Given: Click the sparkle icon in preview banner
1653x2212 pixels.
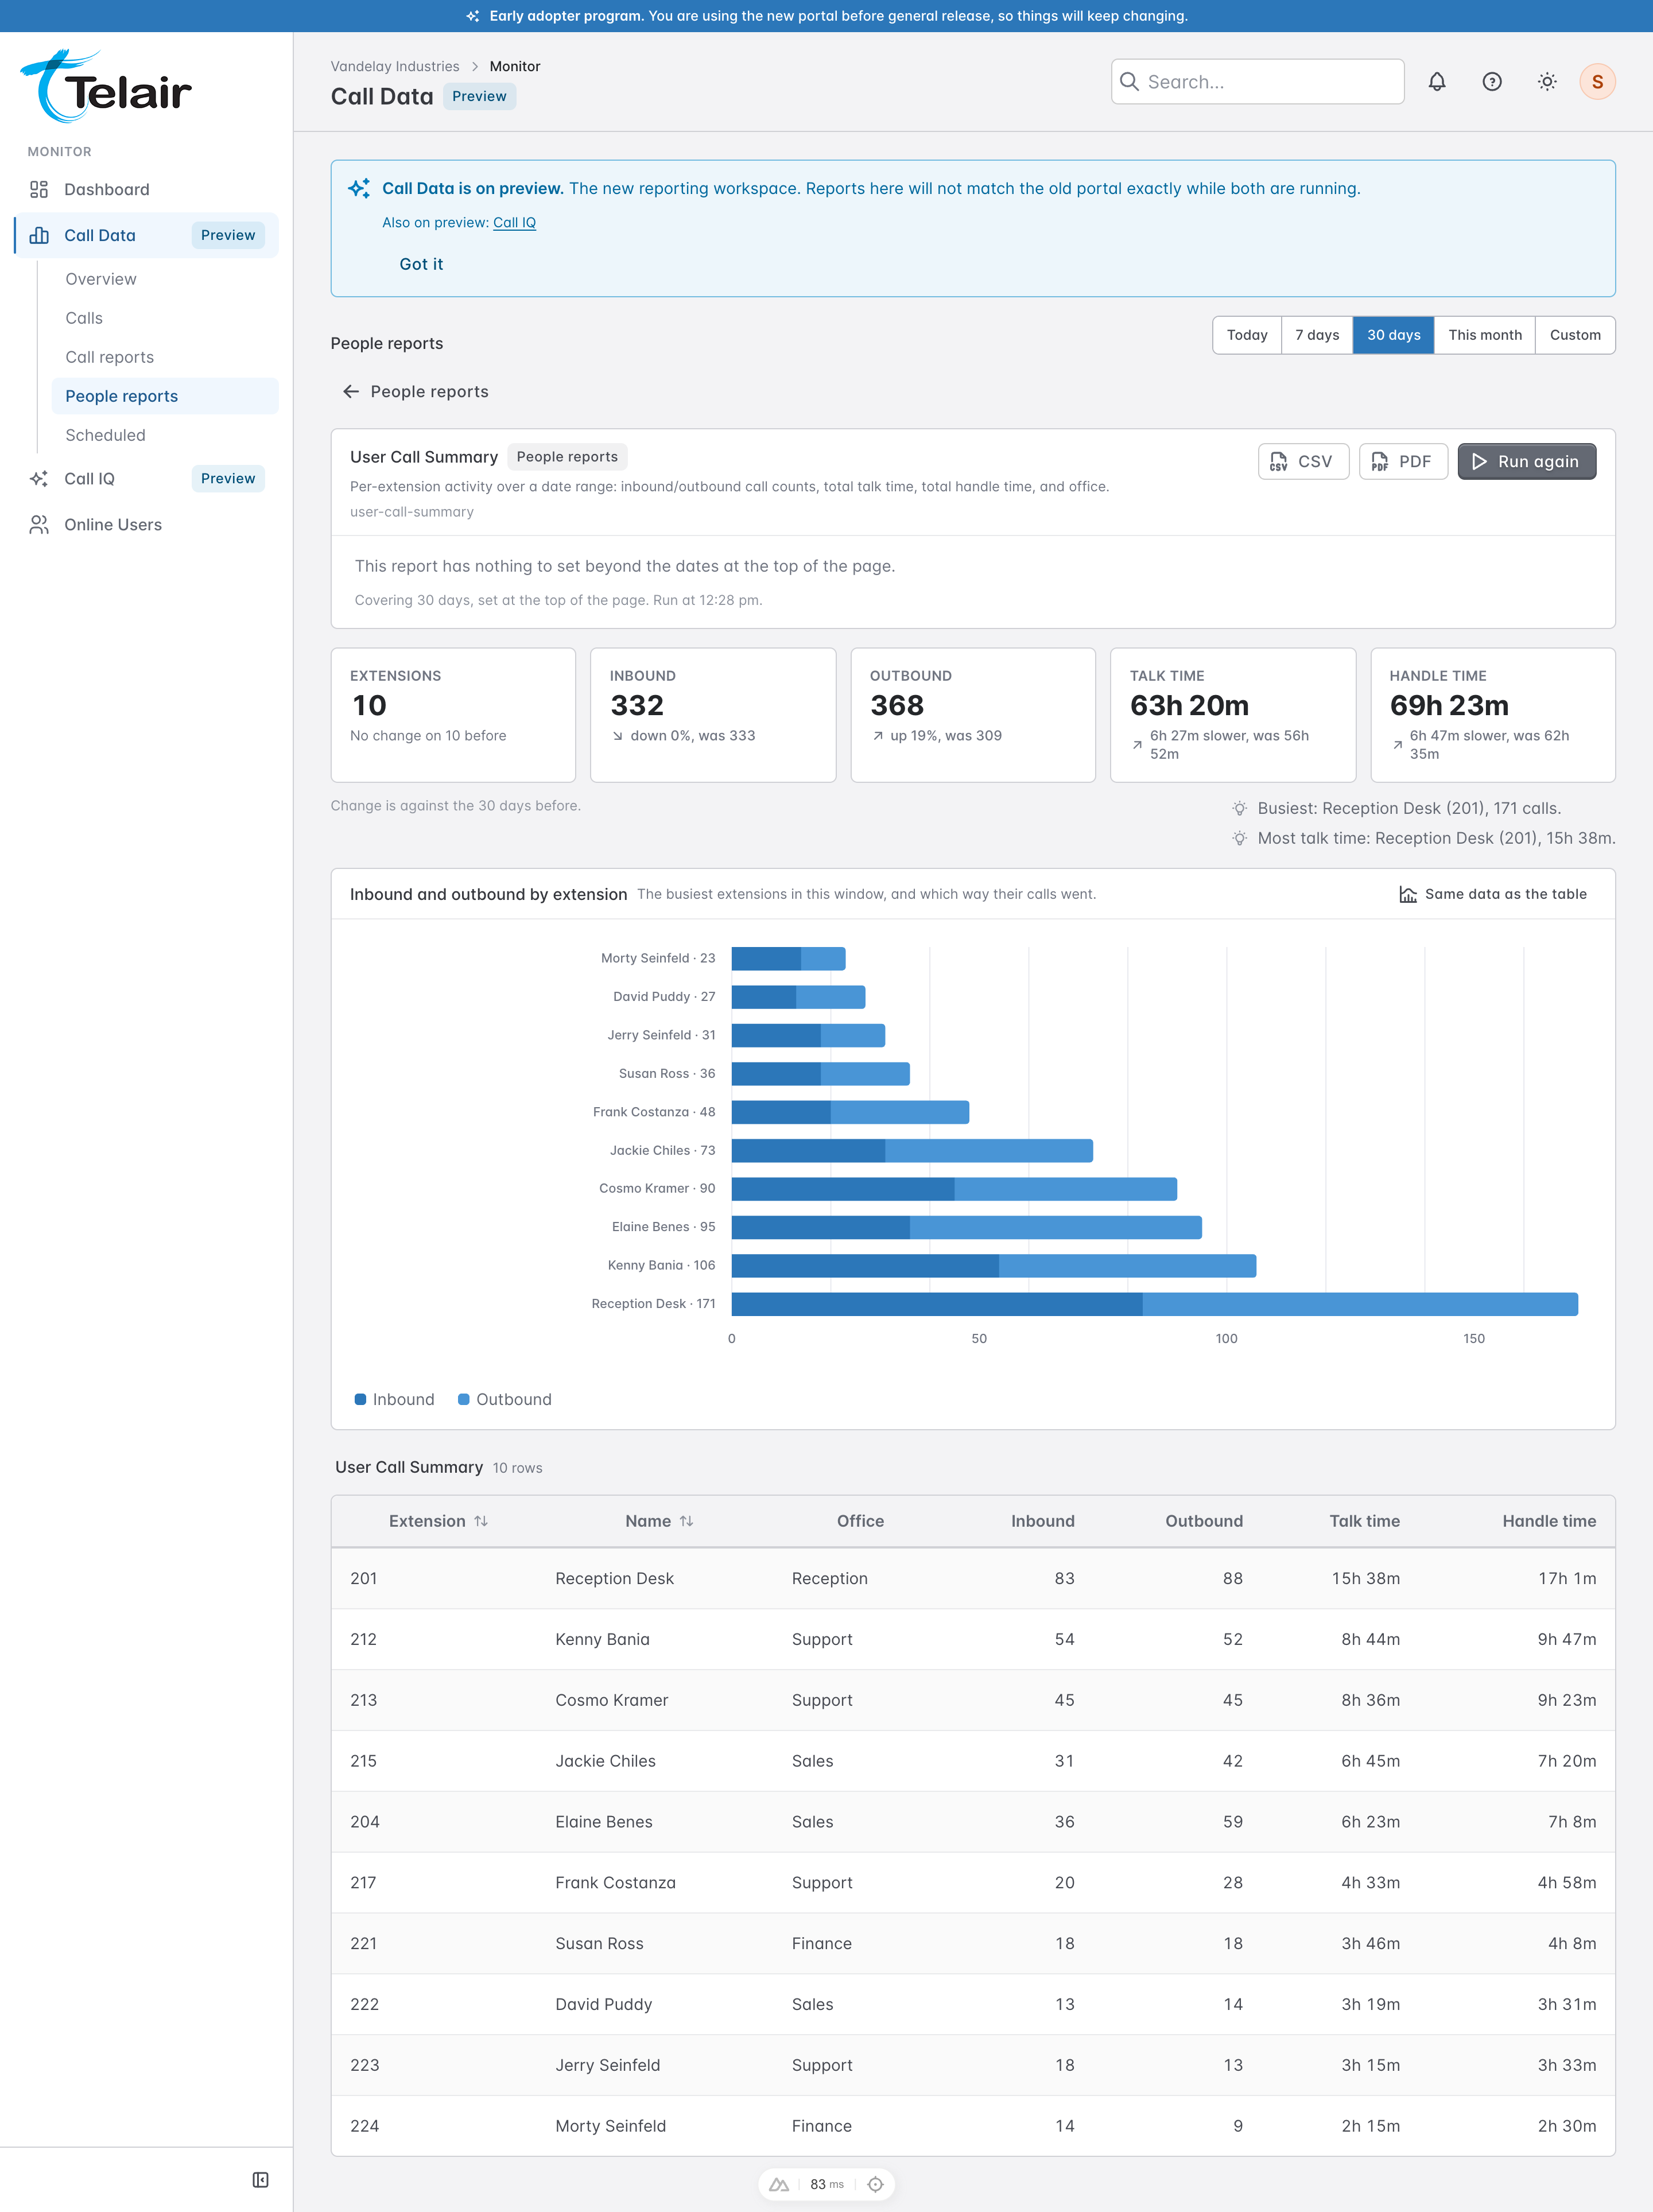Looking at the screenshot, I should (359, 188).
